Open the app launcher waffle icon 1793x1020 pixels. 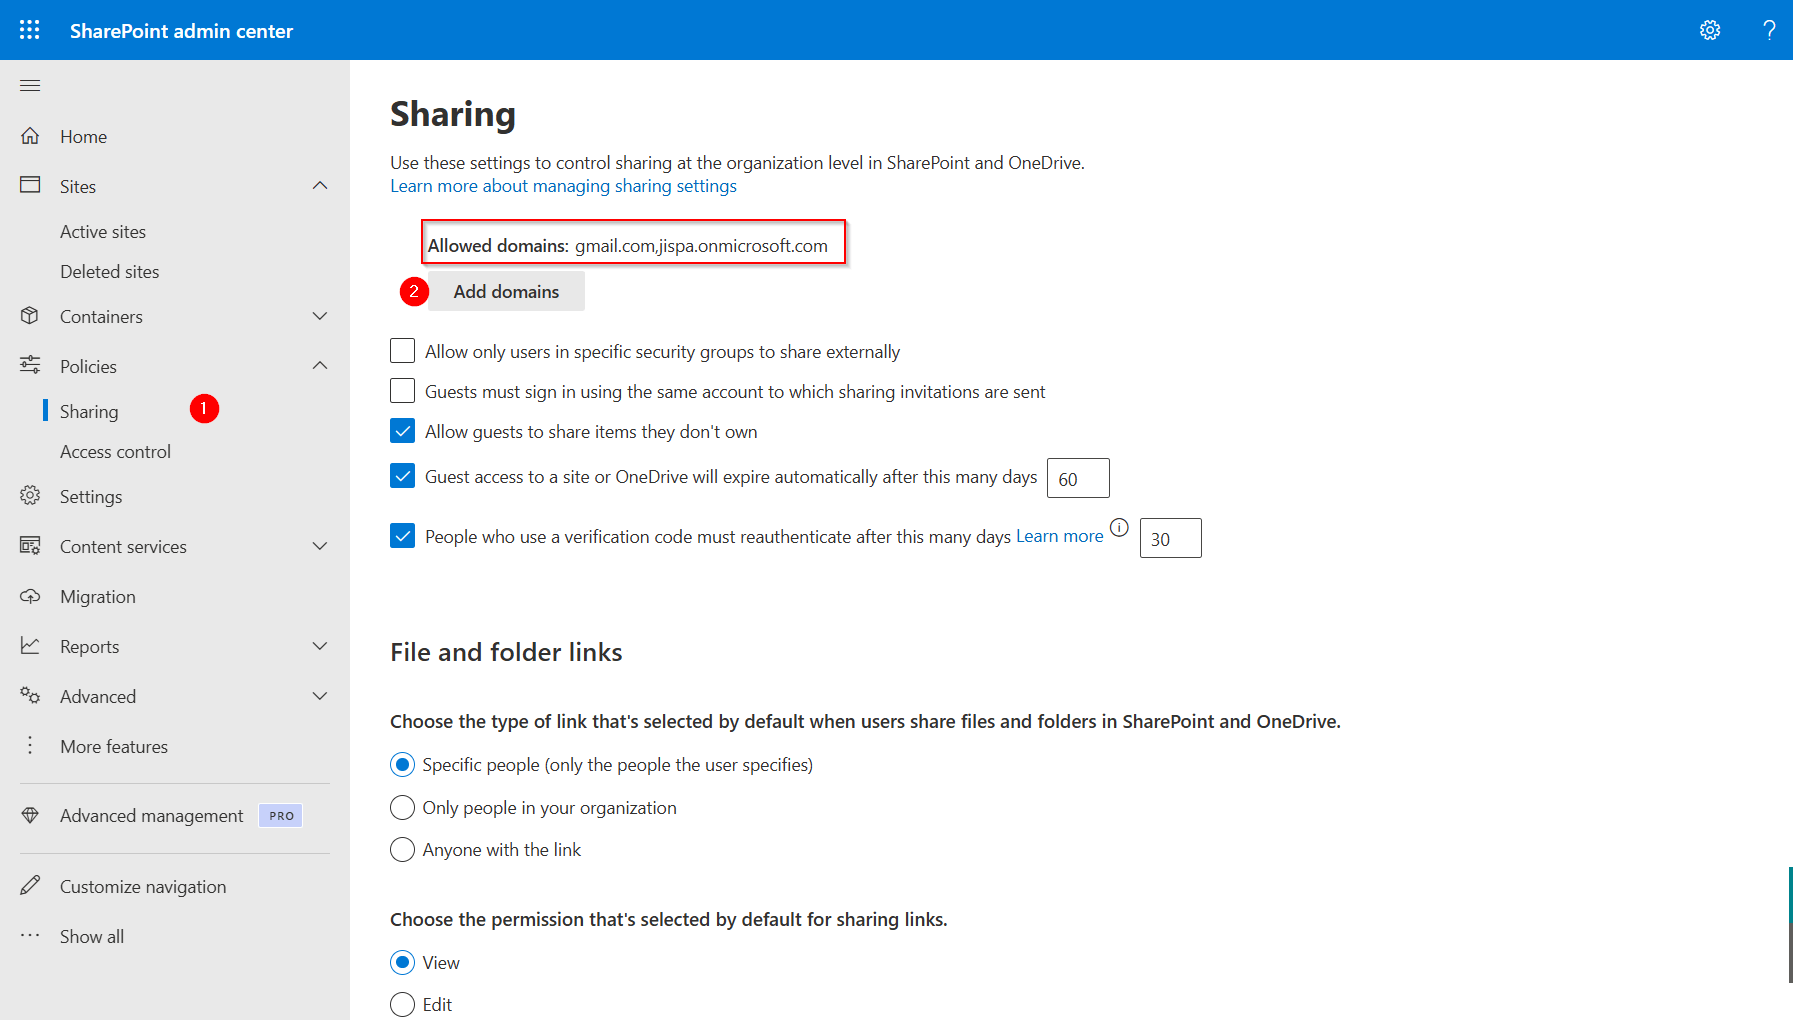pyautogui.click(x=29, y=29)
